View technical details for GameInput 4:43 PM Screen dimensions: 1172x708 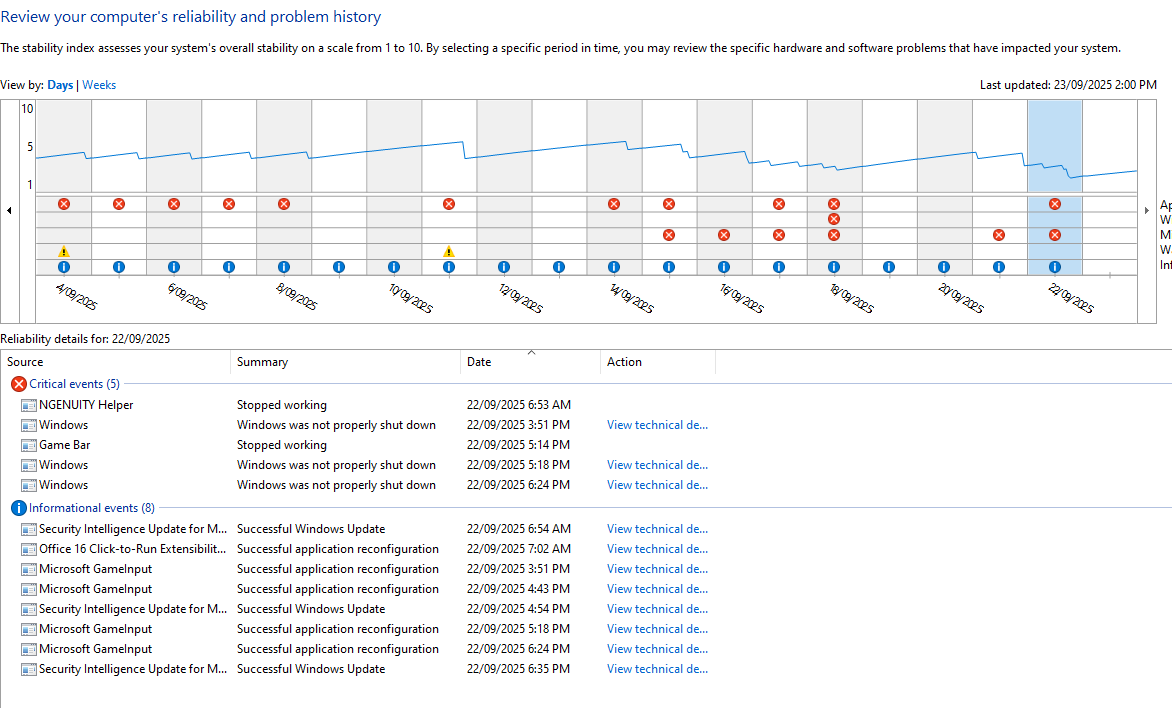point(657,589)
